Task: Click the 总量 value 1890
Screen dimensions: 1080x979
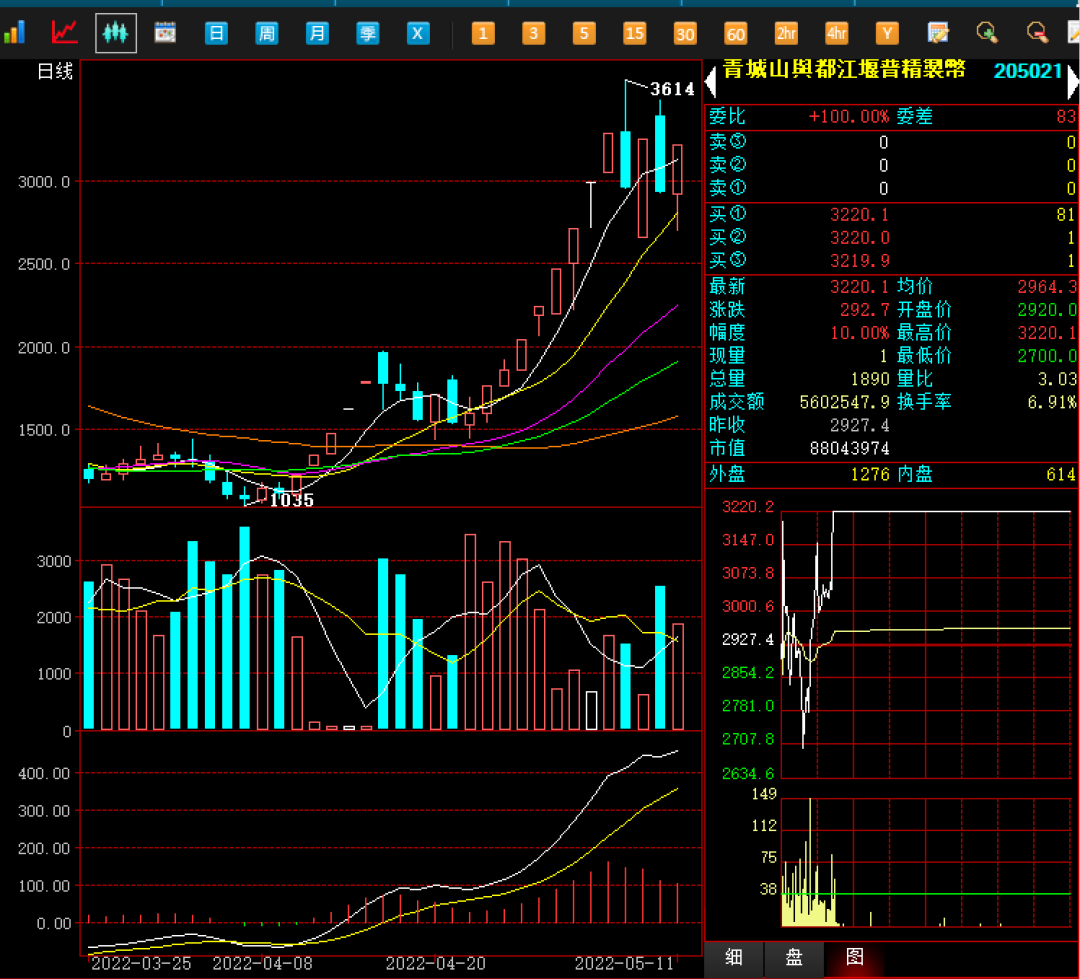Action: coord(870,380)
